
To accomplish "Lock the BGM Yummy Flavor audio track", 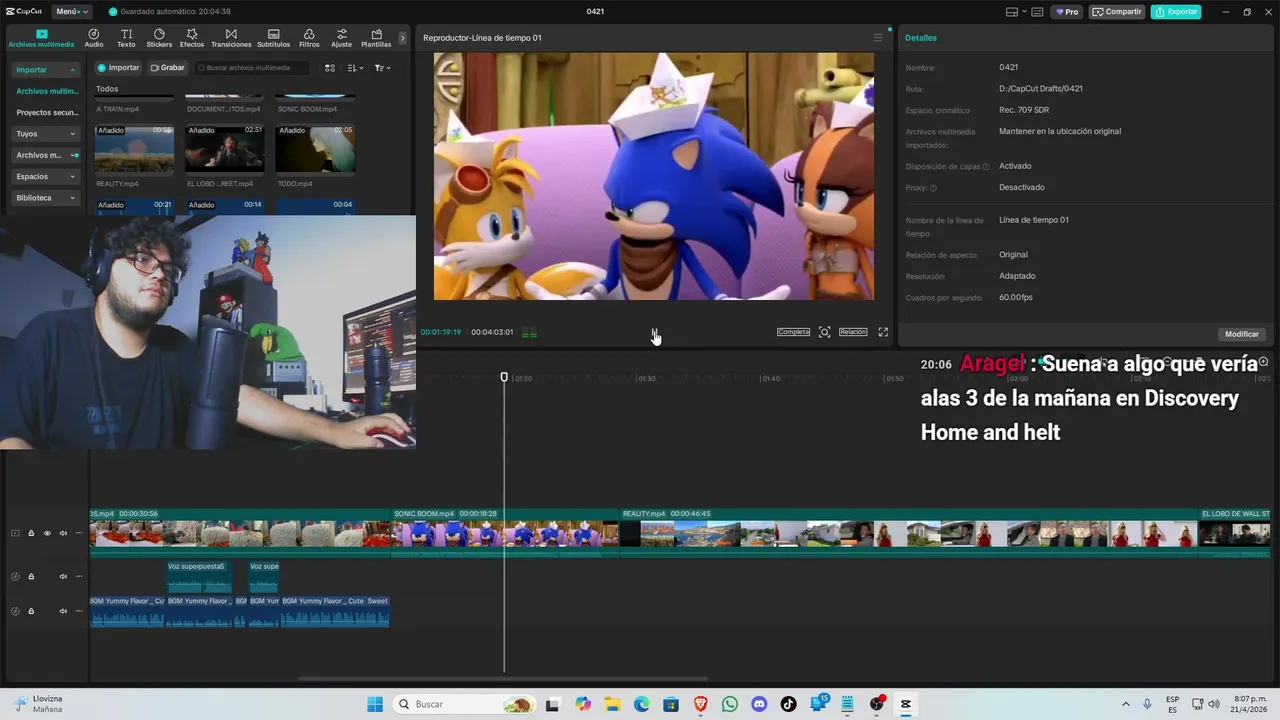I will tap(31, 610).
